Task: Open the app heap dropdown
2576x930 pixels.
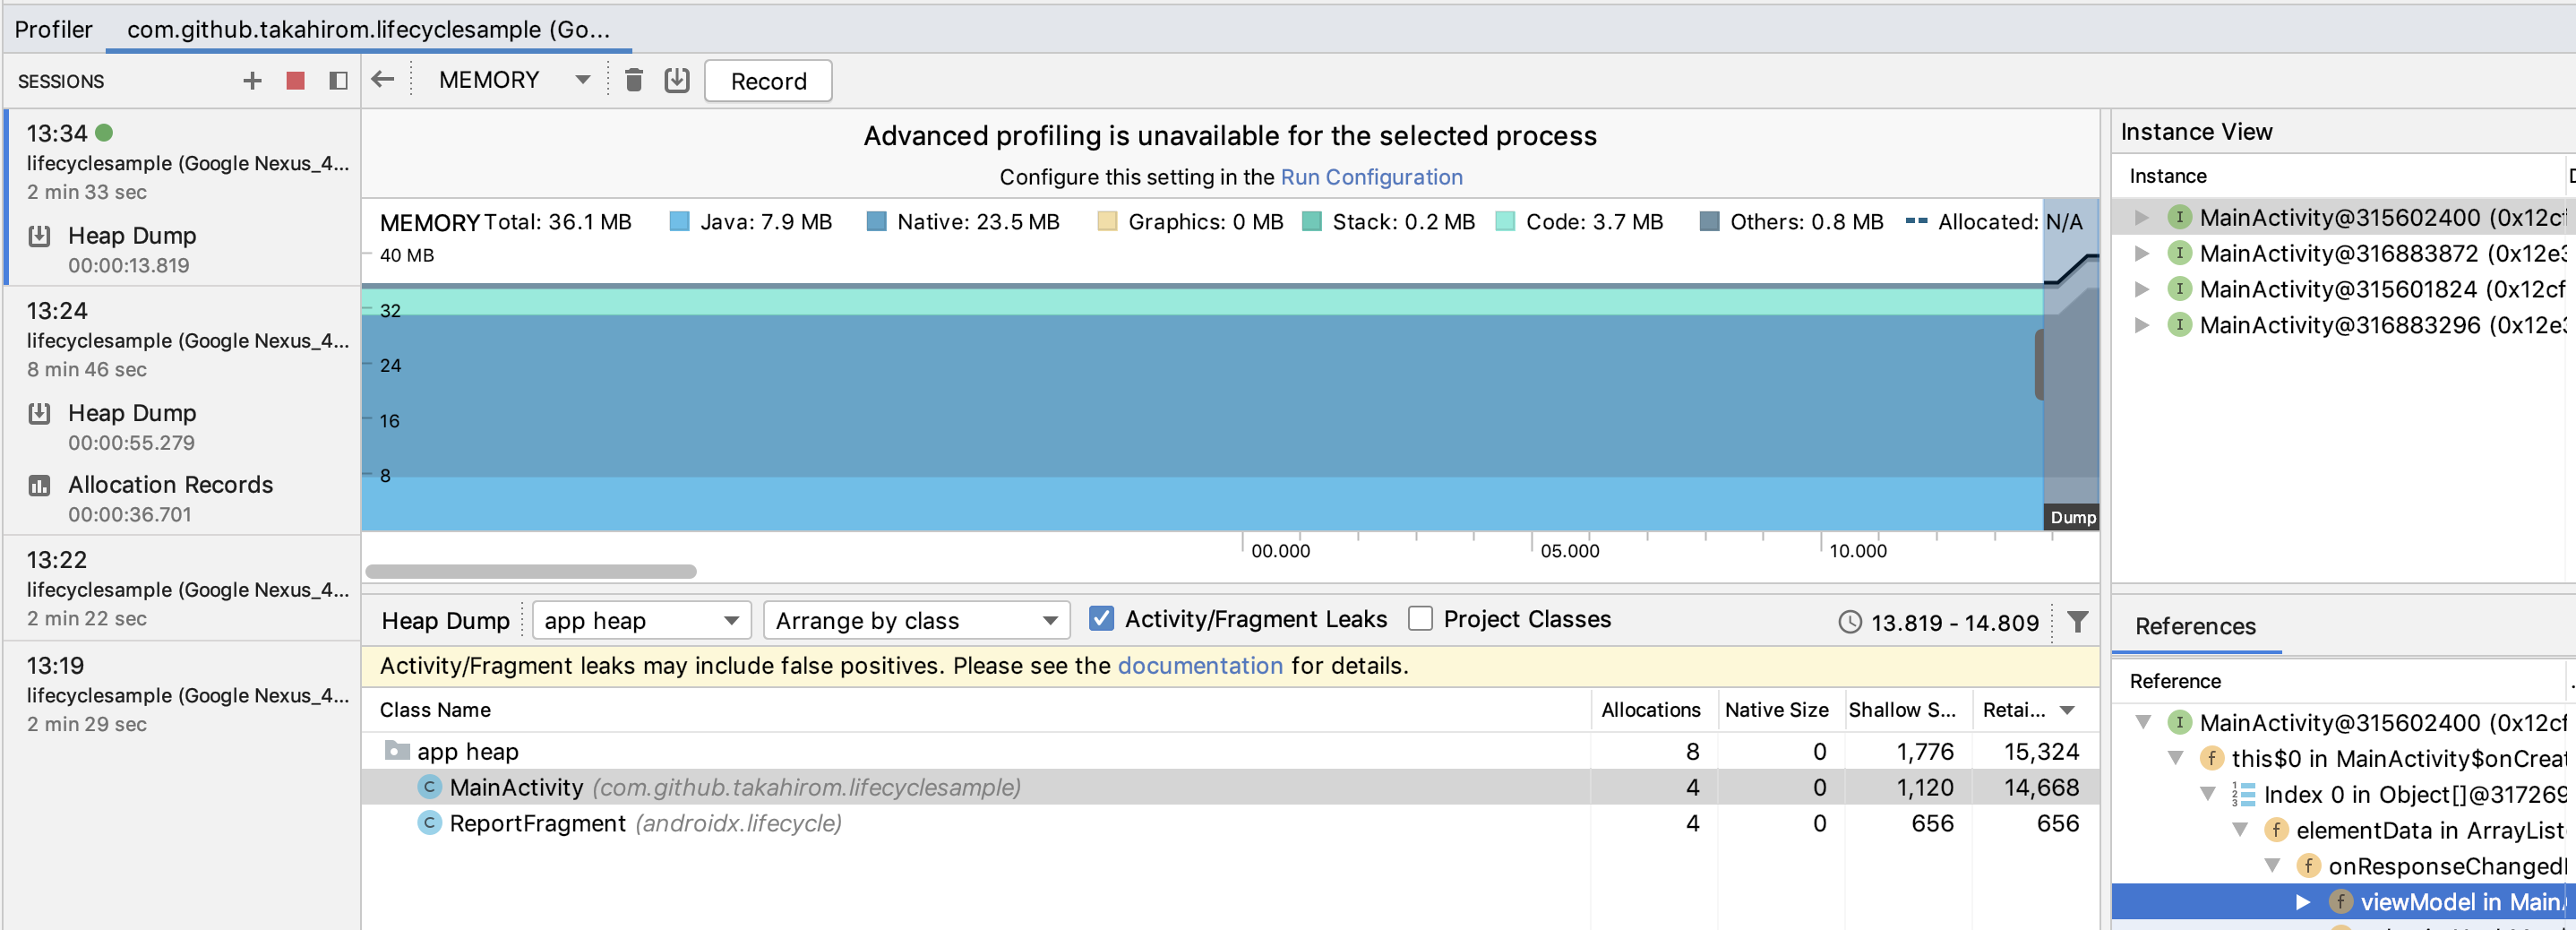Action: [x=641, y=621]
